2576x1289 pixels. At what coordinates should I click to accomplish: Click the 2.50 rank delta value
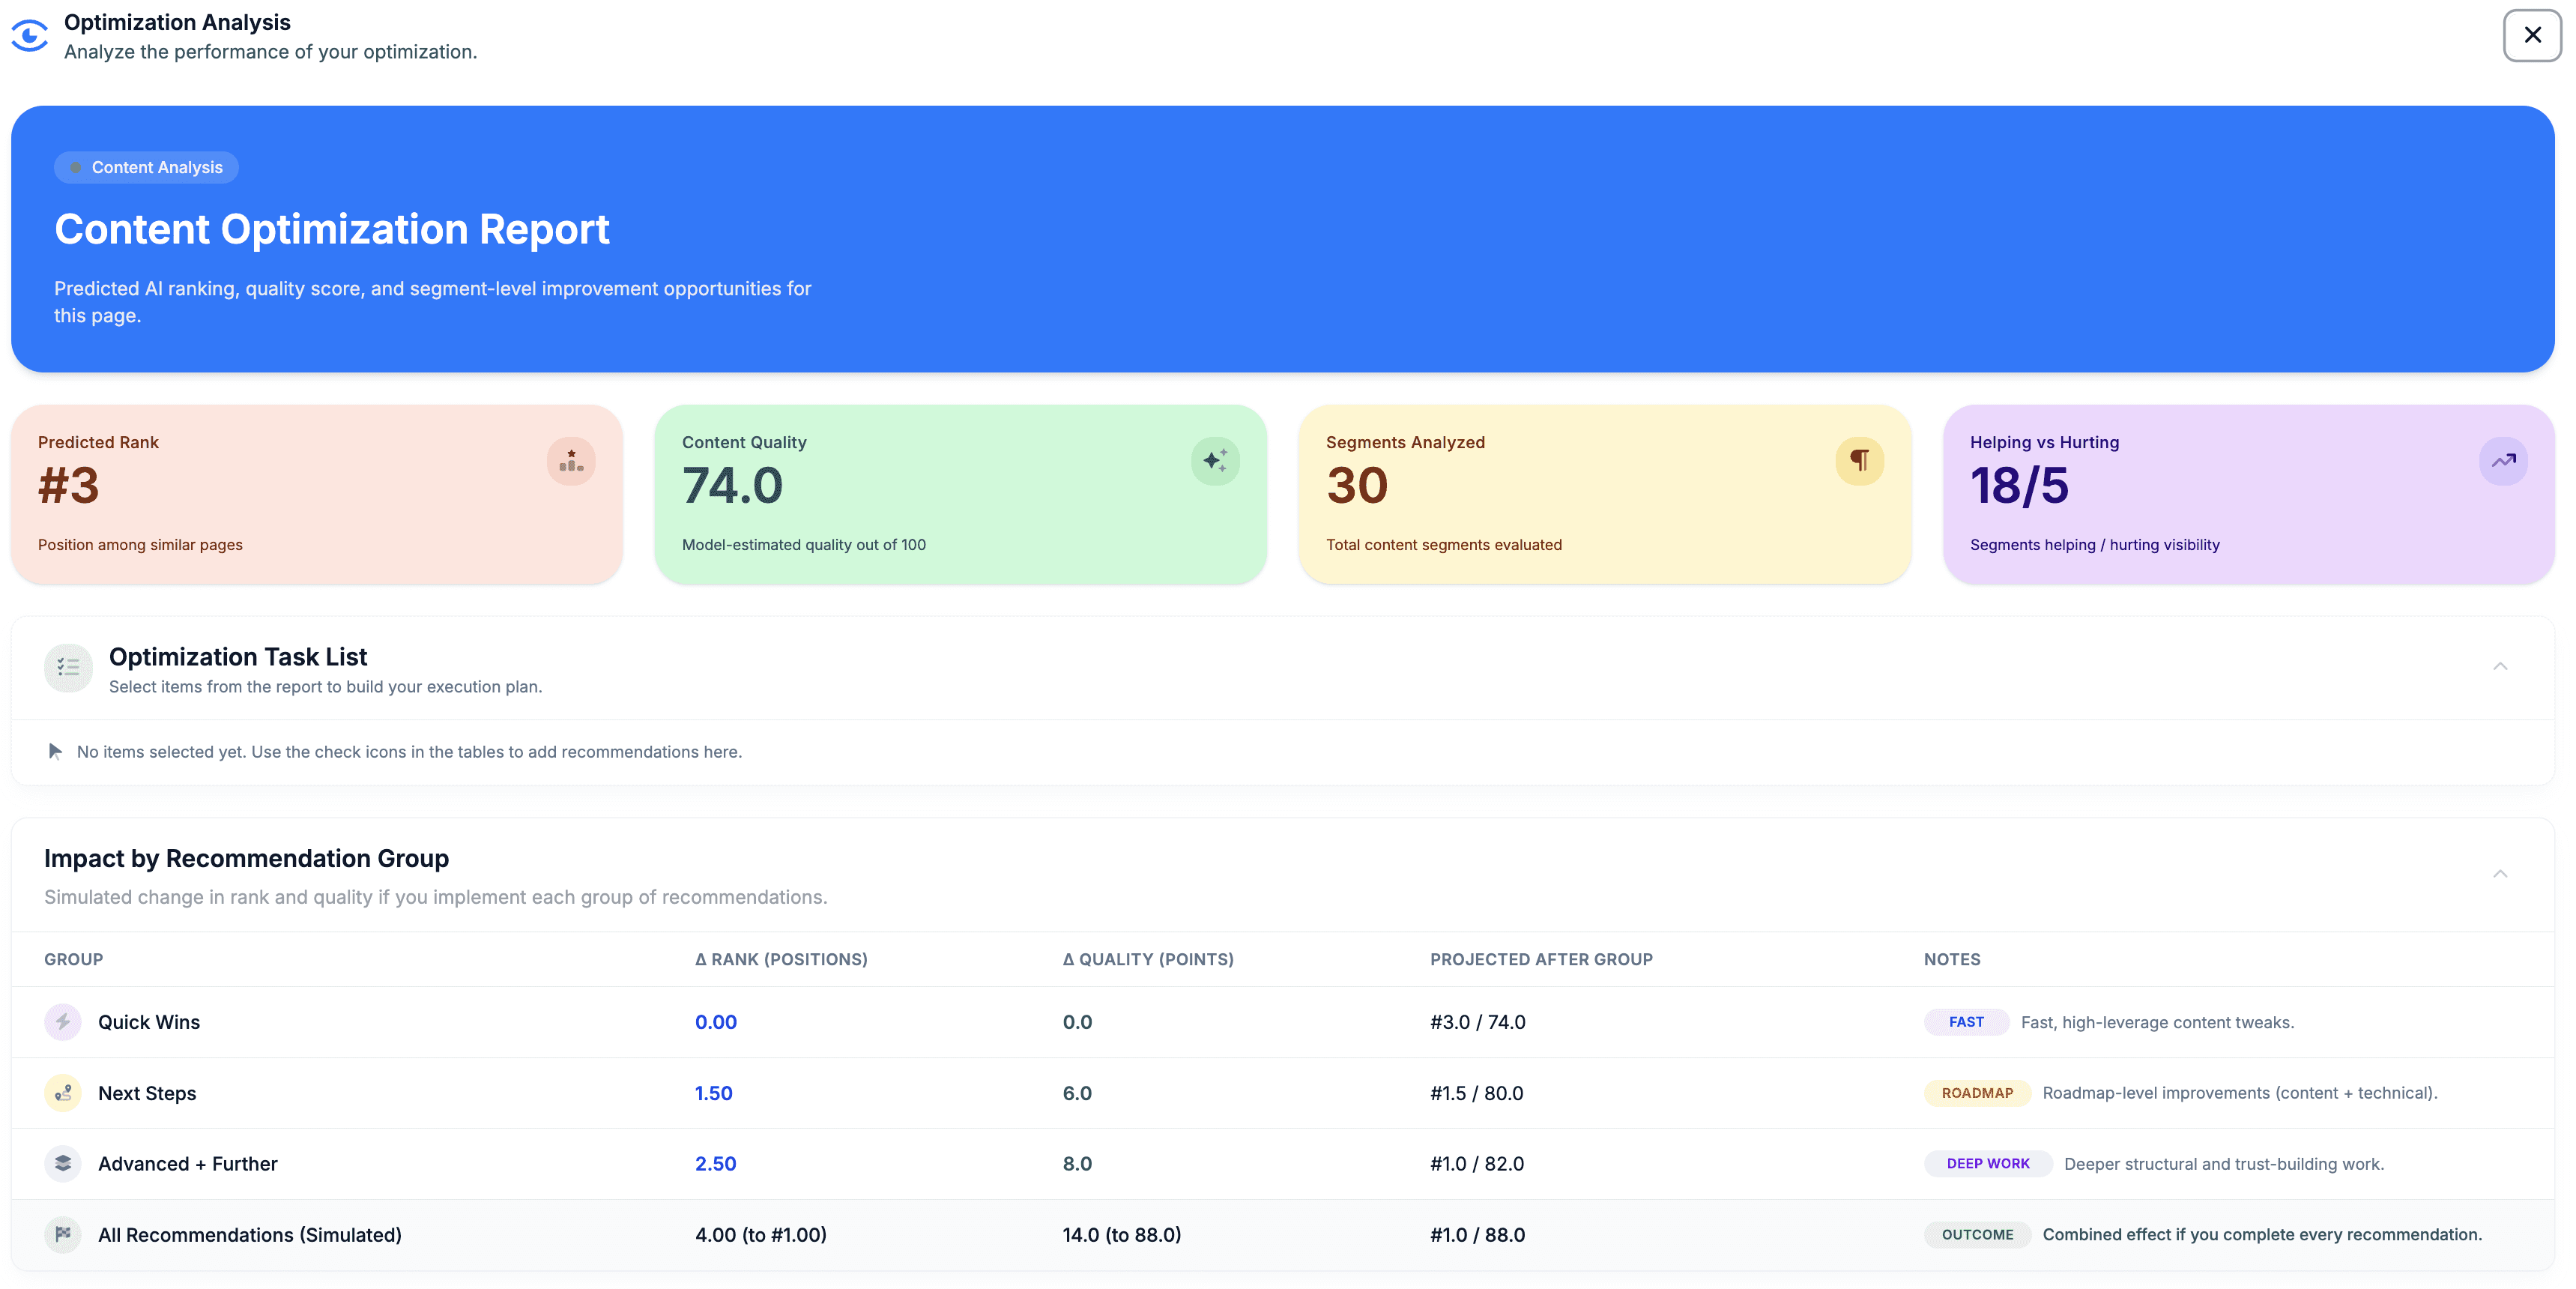point(715,1163)
